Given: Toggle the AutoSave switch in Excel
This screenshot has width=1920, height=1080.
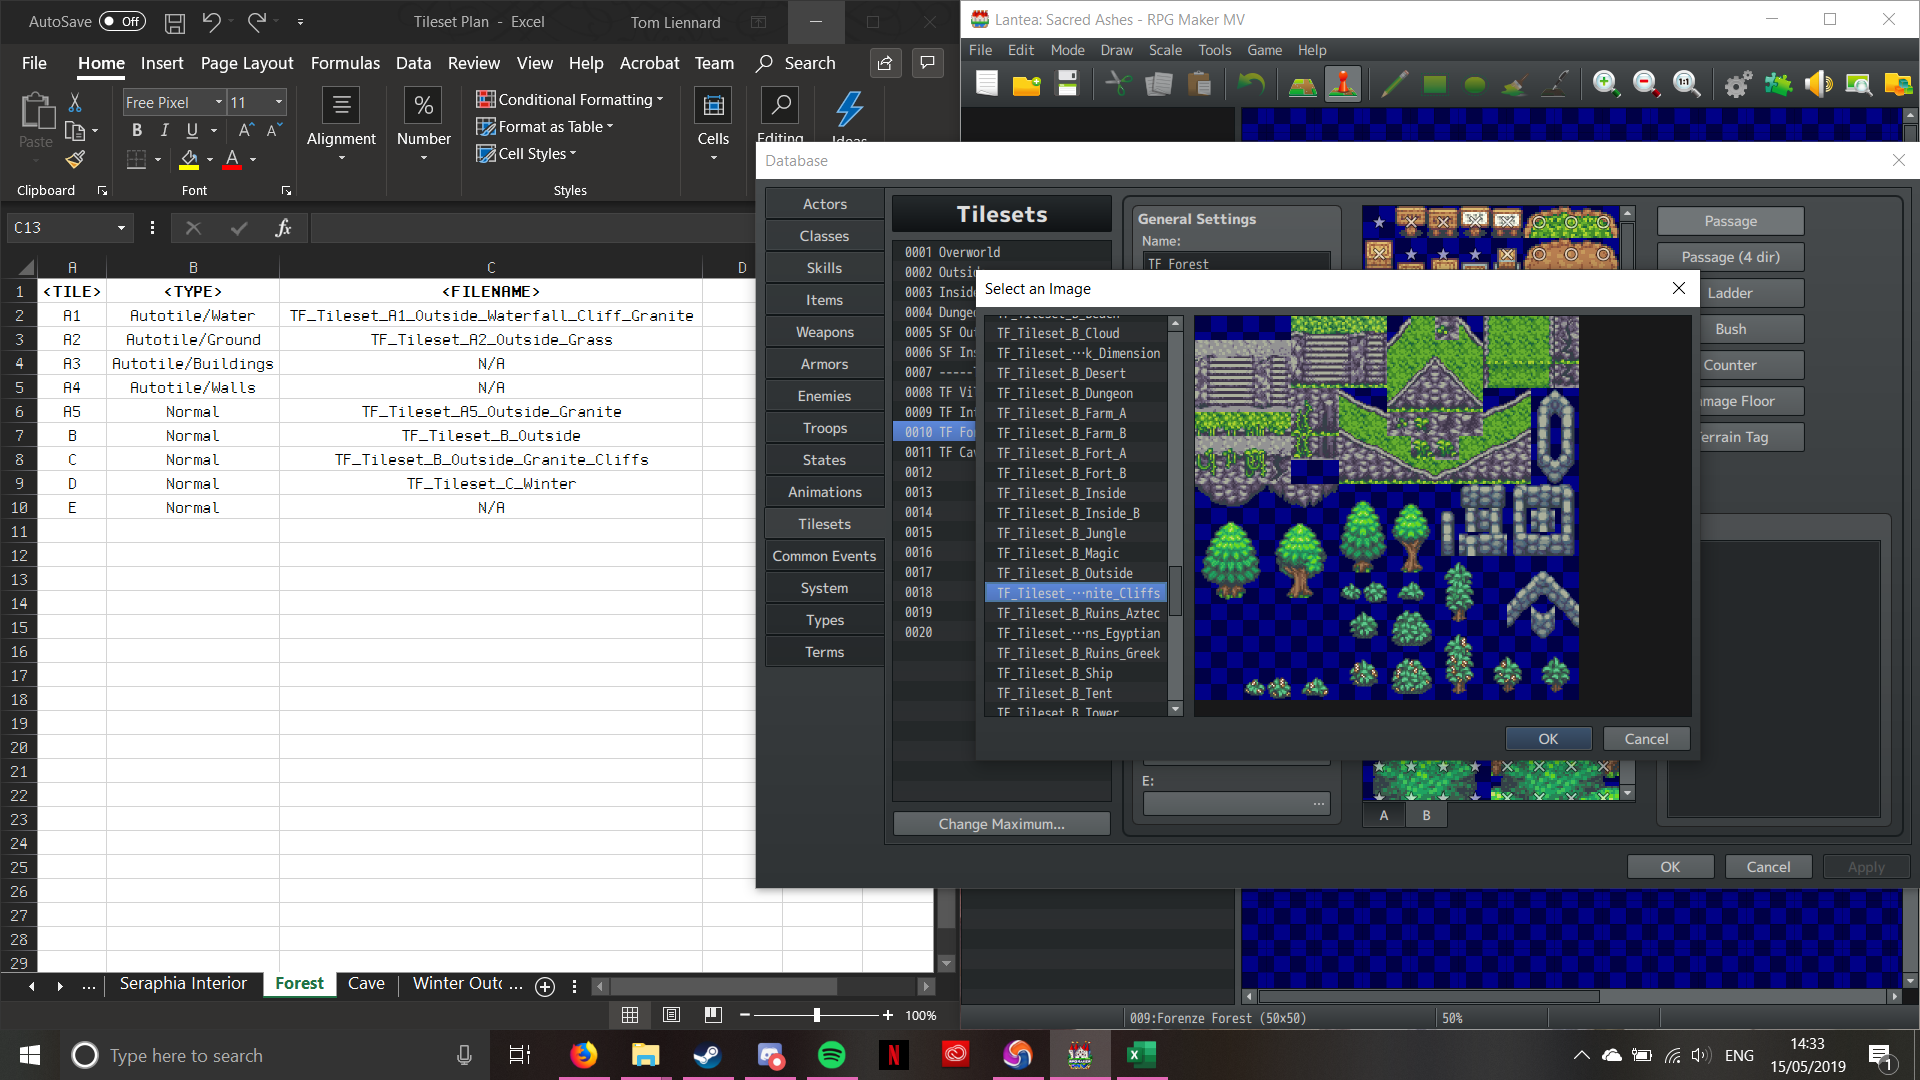Looking at the screenshot, I should (x=122, y=22).
